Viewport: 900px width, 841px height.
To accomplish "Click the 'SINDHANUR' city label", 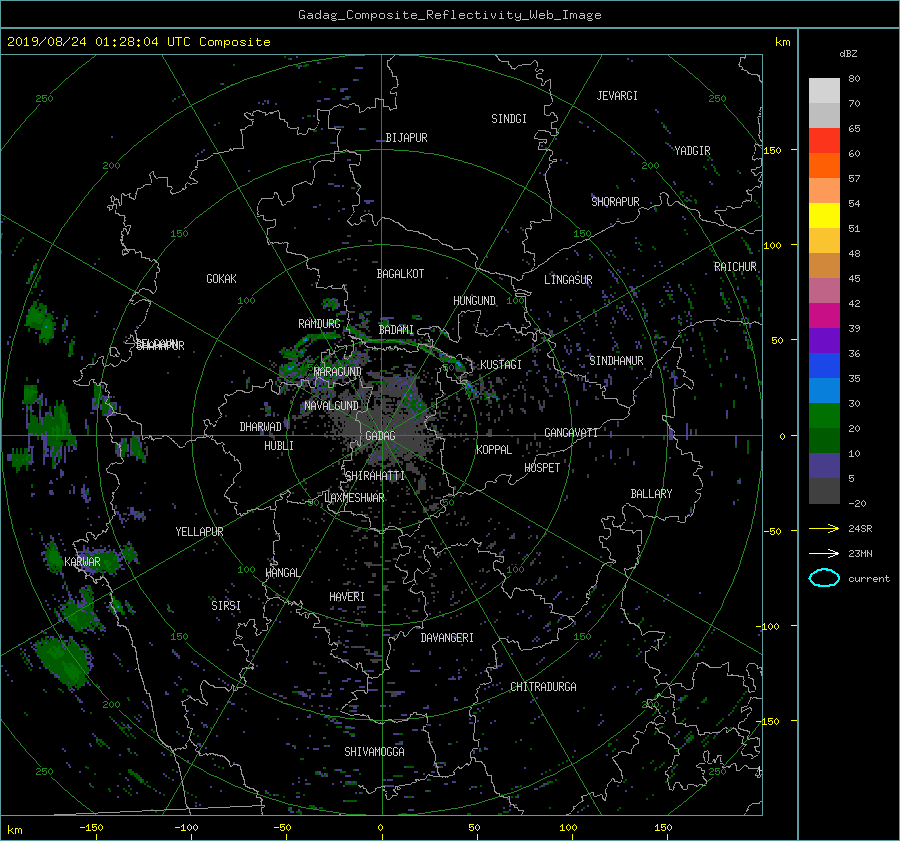I will [x=616, y=361].
